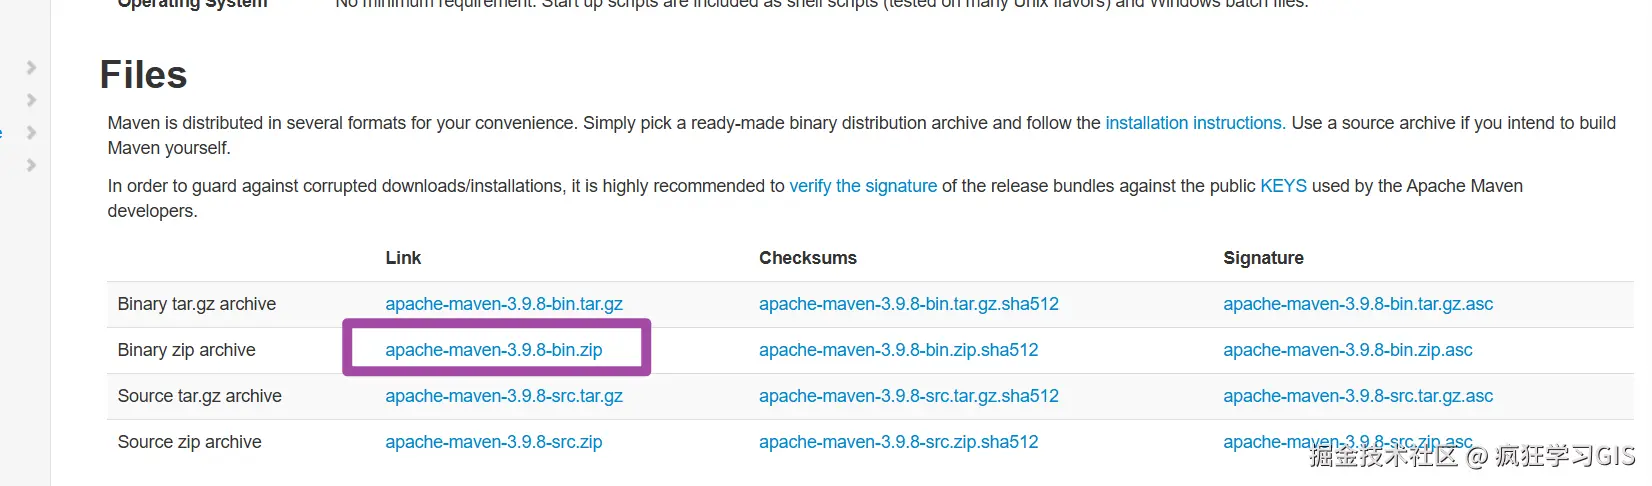1652x486 pixels.
Task: Open the src.tar.gz.sha512 checksum link
Action: coord(908,396)
